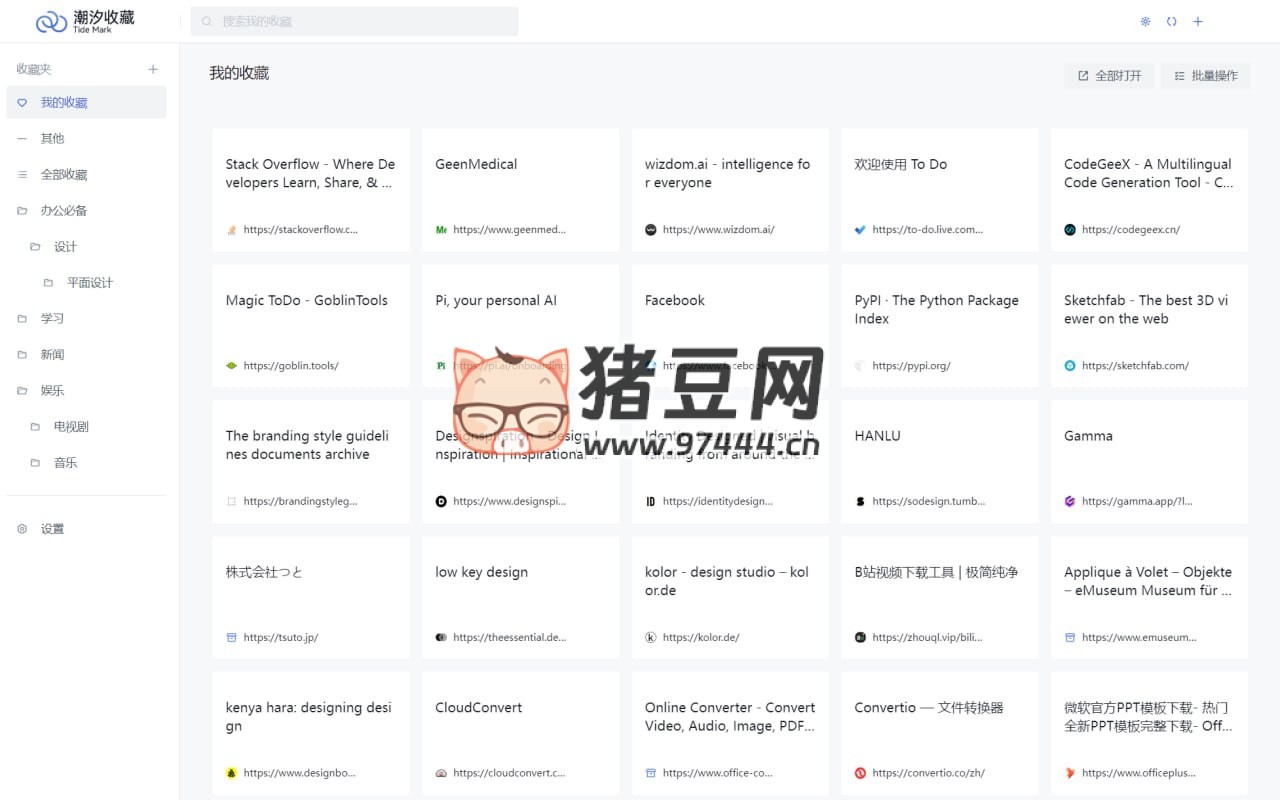Click the 全部打开 button
The width and height of the screenshot is (1280, 800).
pyautogui.click(x=1108, y=75)
